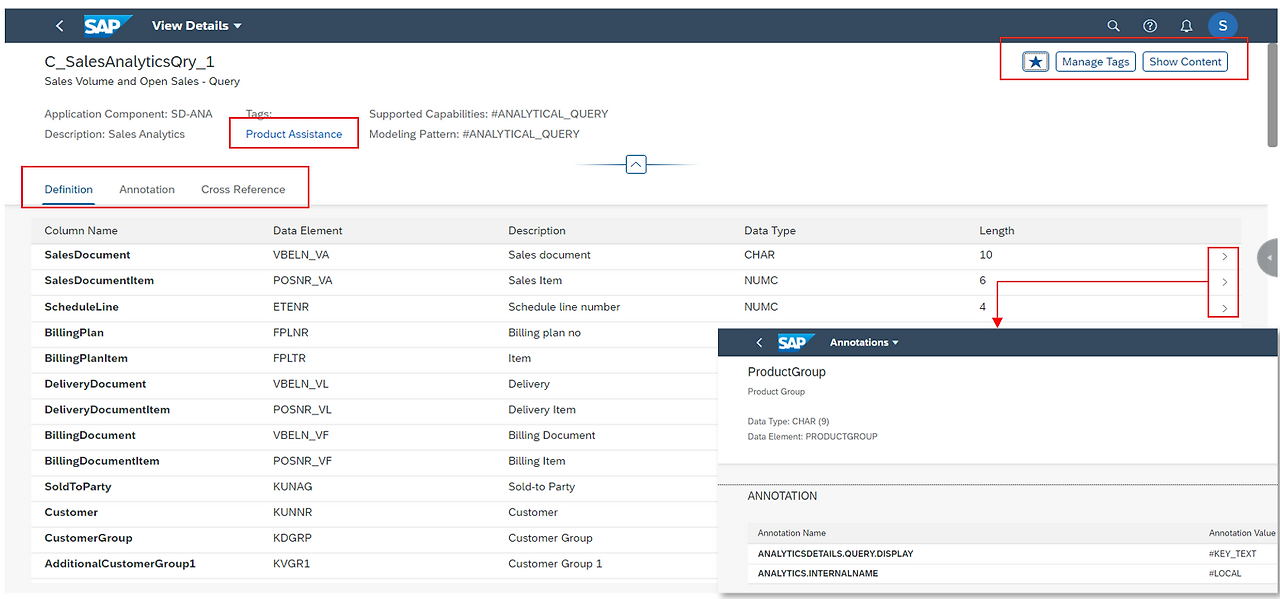Go back in the Annotations window
Viewport: 1280px width, 599px height.
click(759, 343)
